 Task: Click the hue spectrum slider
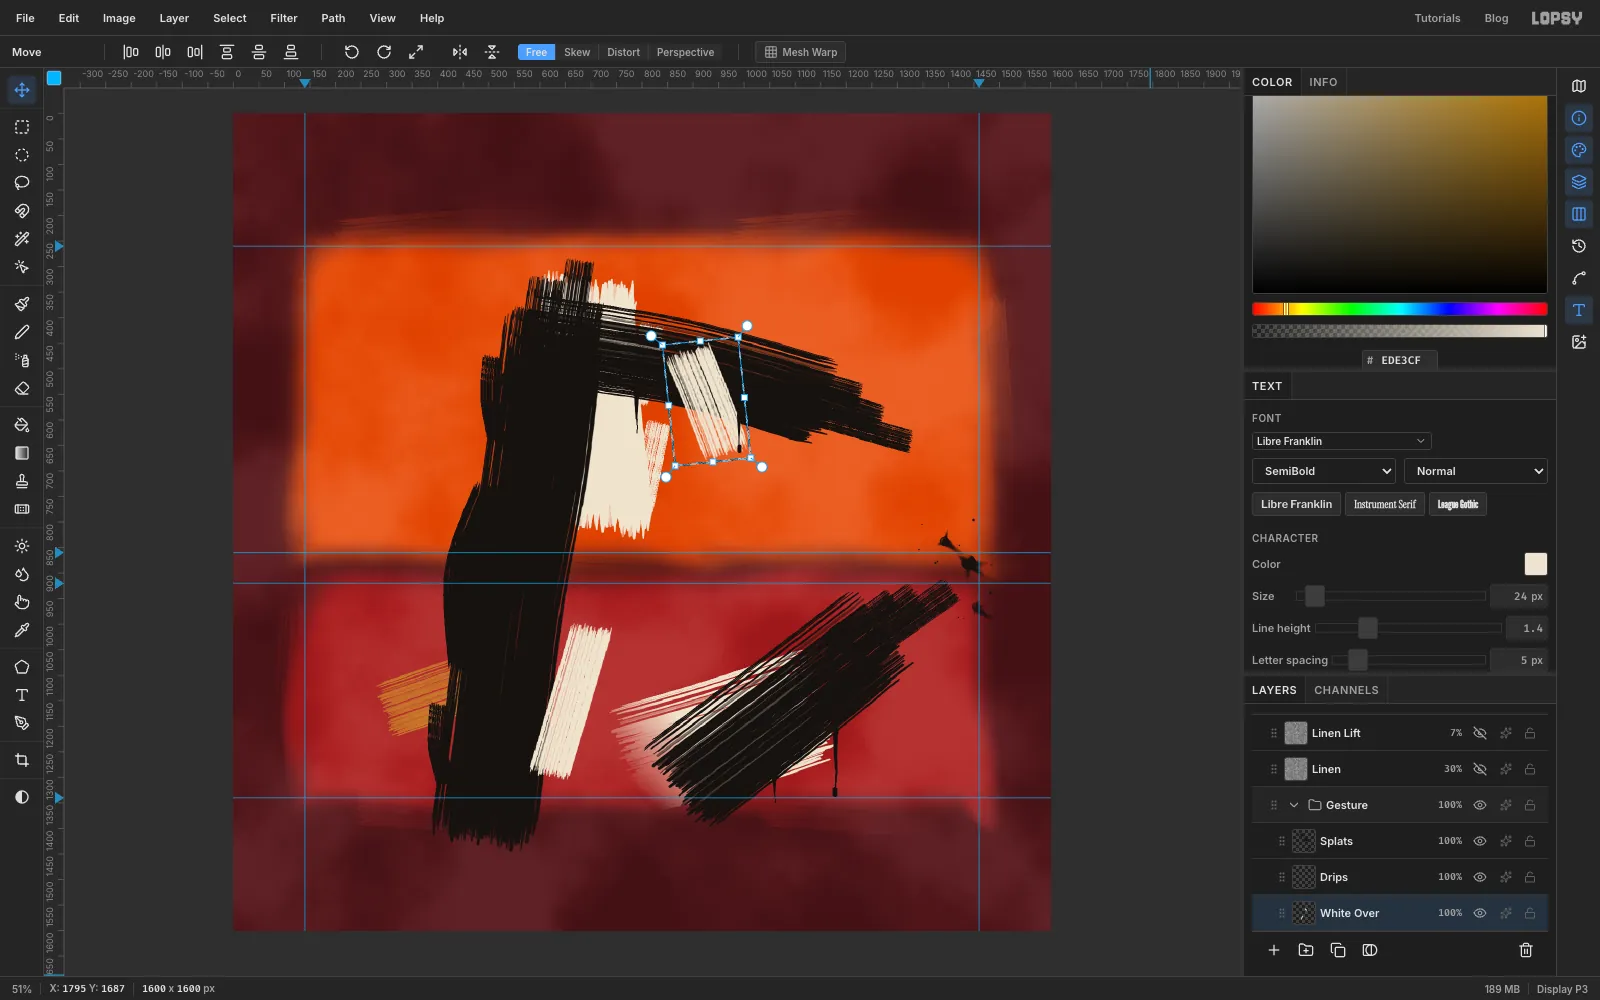click(x=1399, y=309)
